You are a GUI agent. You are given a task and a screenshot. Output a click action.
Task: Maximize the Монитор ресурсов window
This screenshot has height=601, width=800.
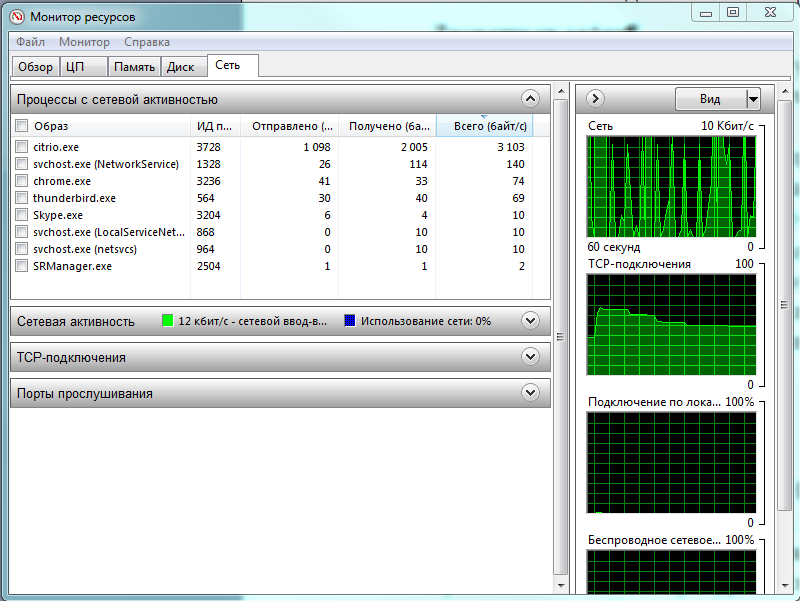pos(733,13)
